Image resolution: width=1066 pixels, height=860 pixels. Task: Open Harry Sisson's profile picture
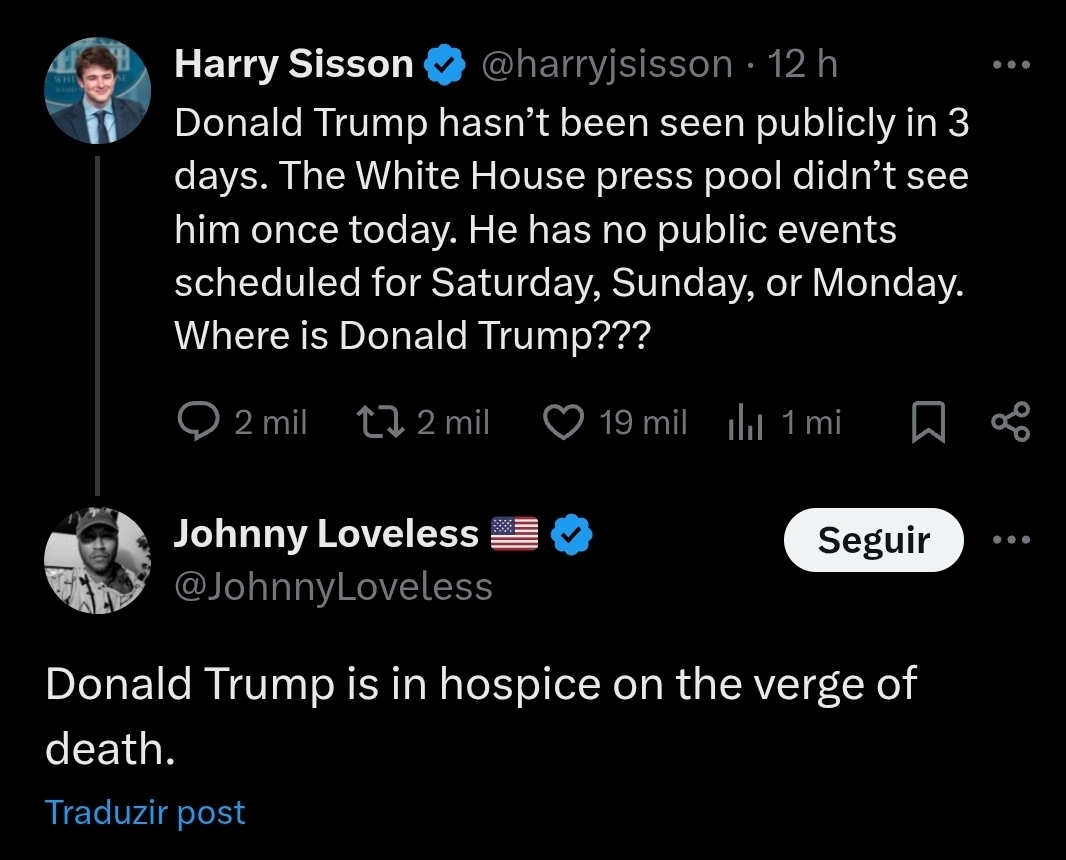pyautogui.click(x=97, y=91)
